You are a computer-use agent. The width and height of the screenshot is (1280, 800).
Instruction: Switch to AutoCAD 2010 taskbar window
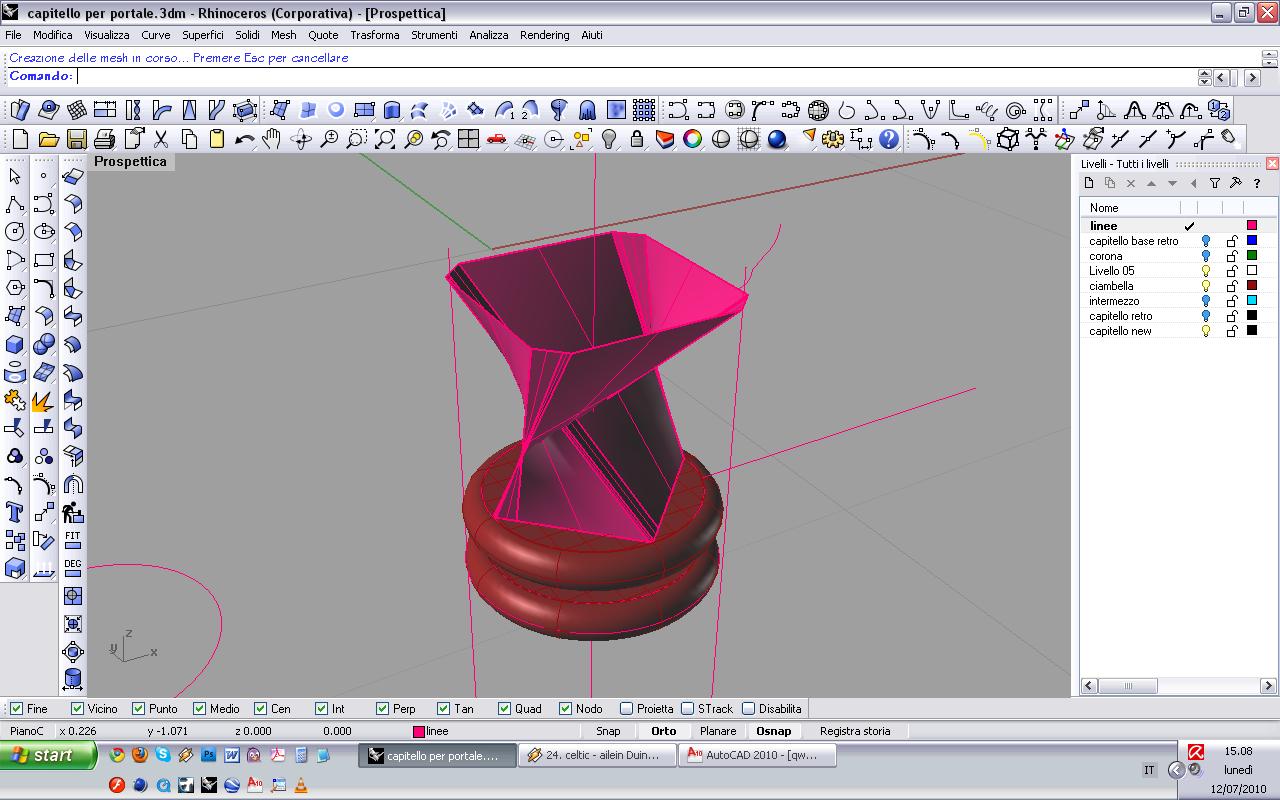pyautogui.click(x=757, y=756)
